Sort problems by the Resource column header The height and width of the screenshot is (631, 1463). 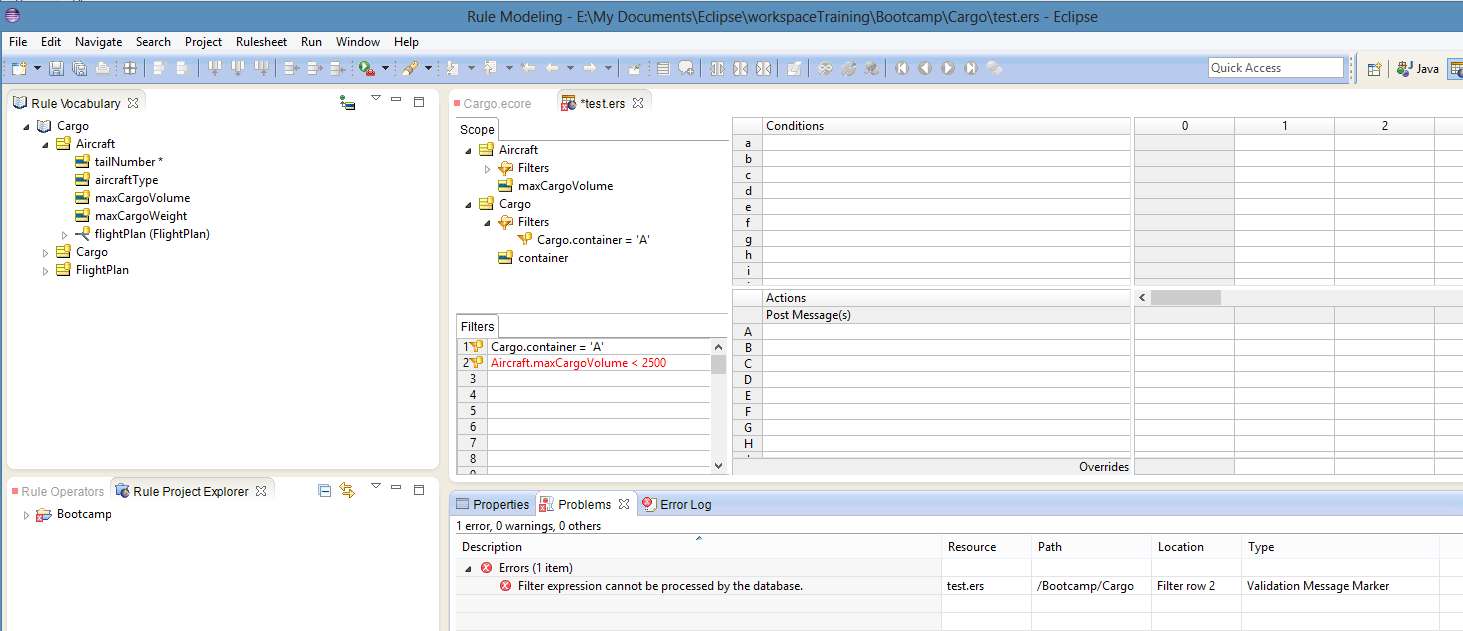pyautogui.click(x=988, y=547)
